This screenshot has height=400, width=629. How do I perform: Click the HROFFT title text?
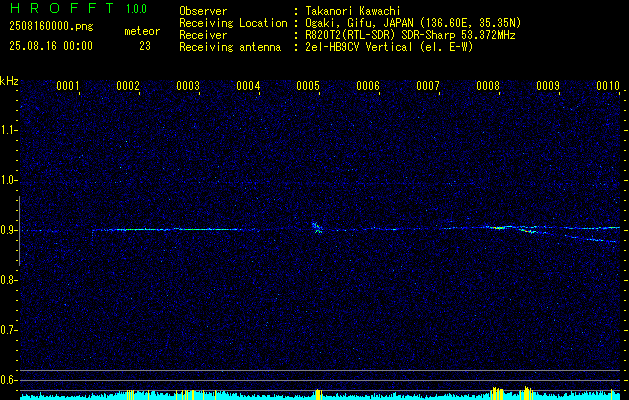tap(62, 8)
